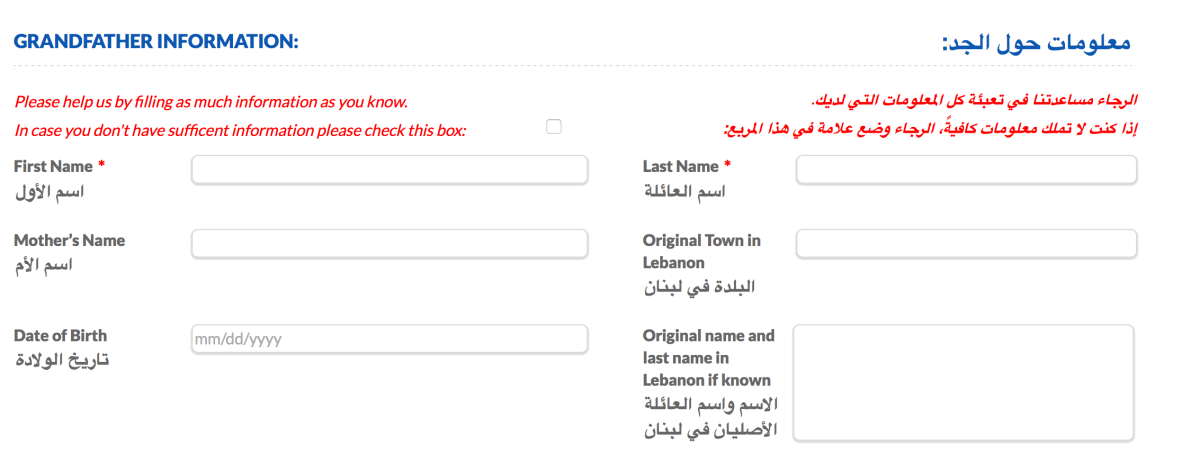Click the English "Mother's Name" label
This screenshot has width=1200, height=473.
(69, 240)
